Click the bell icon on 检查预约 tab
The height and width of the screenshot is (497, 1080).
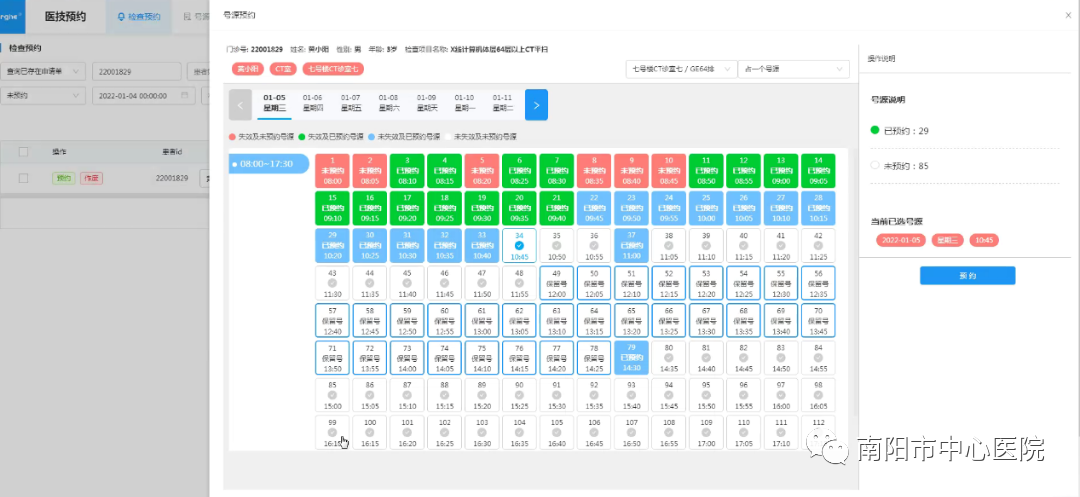point(122,17)
